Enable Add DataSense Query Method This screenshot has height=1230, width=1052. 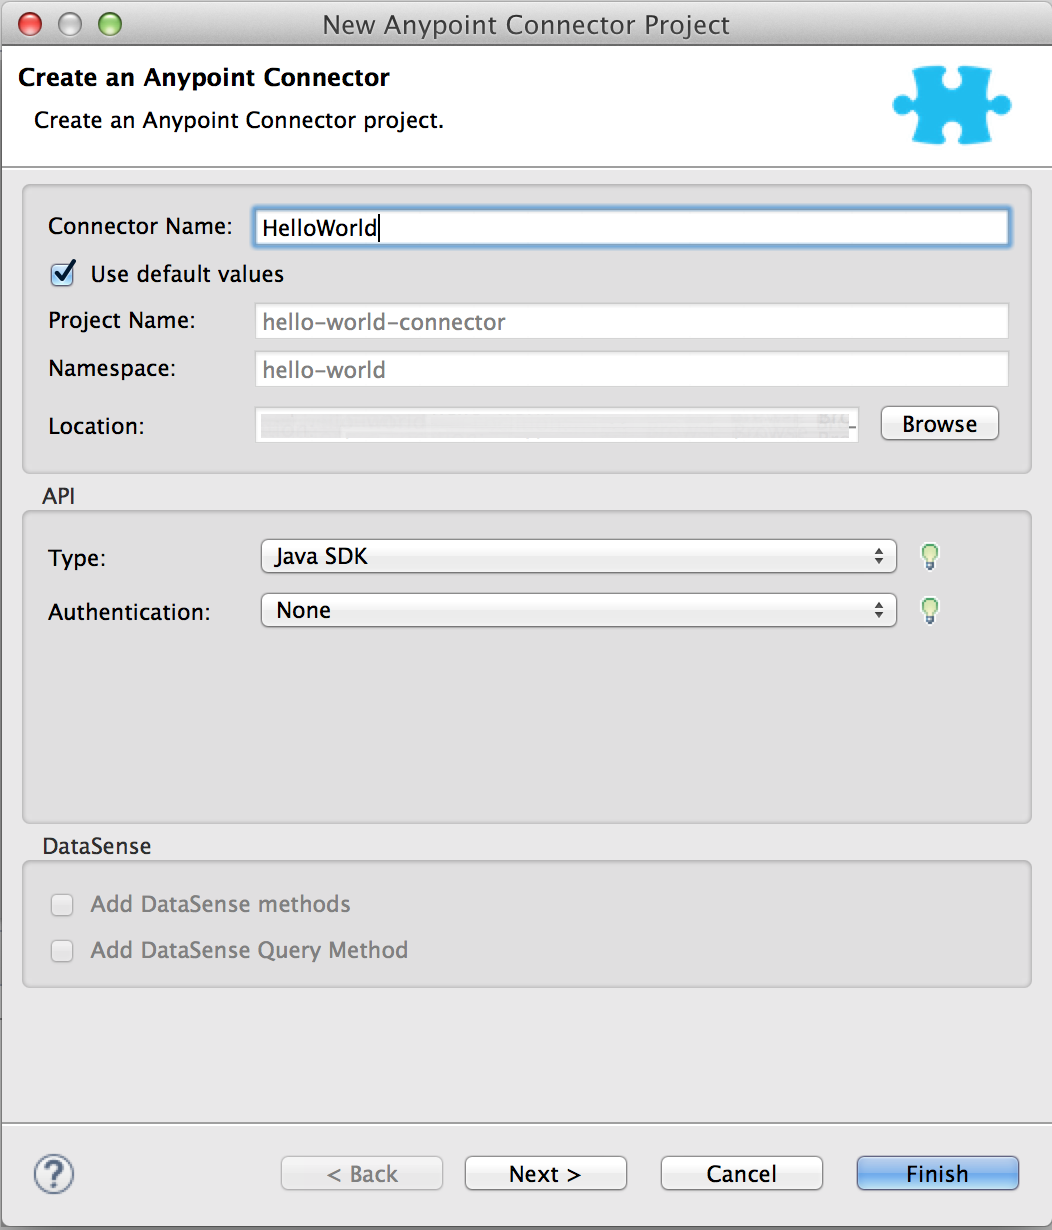pyautogui.click(x=62, y=951)
